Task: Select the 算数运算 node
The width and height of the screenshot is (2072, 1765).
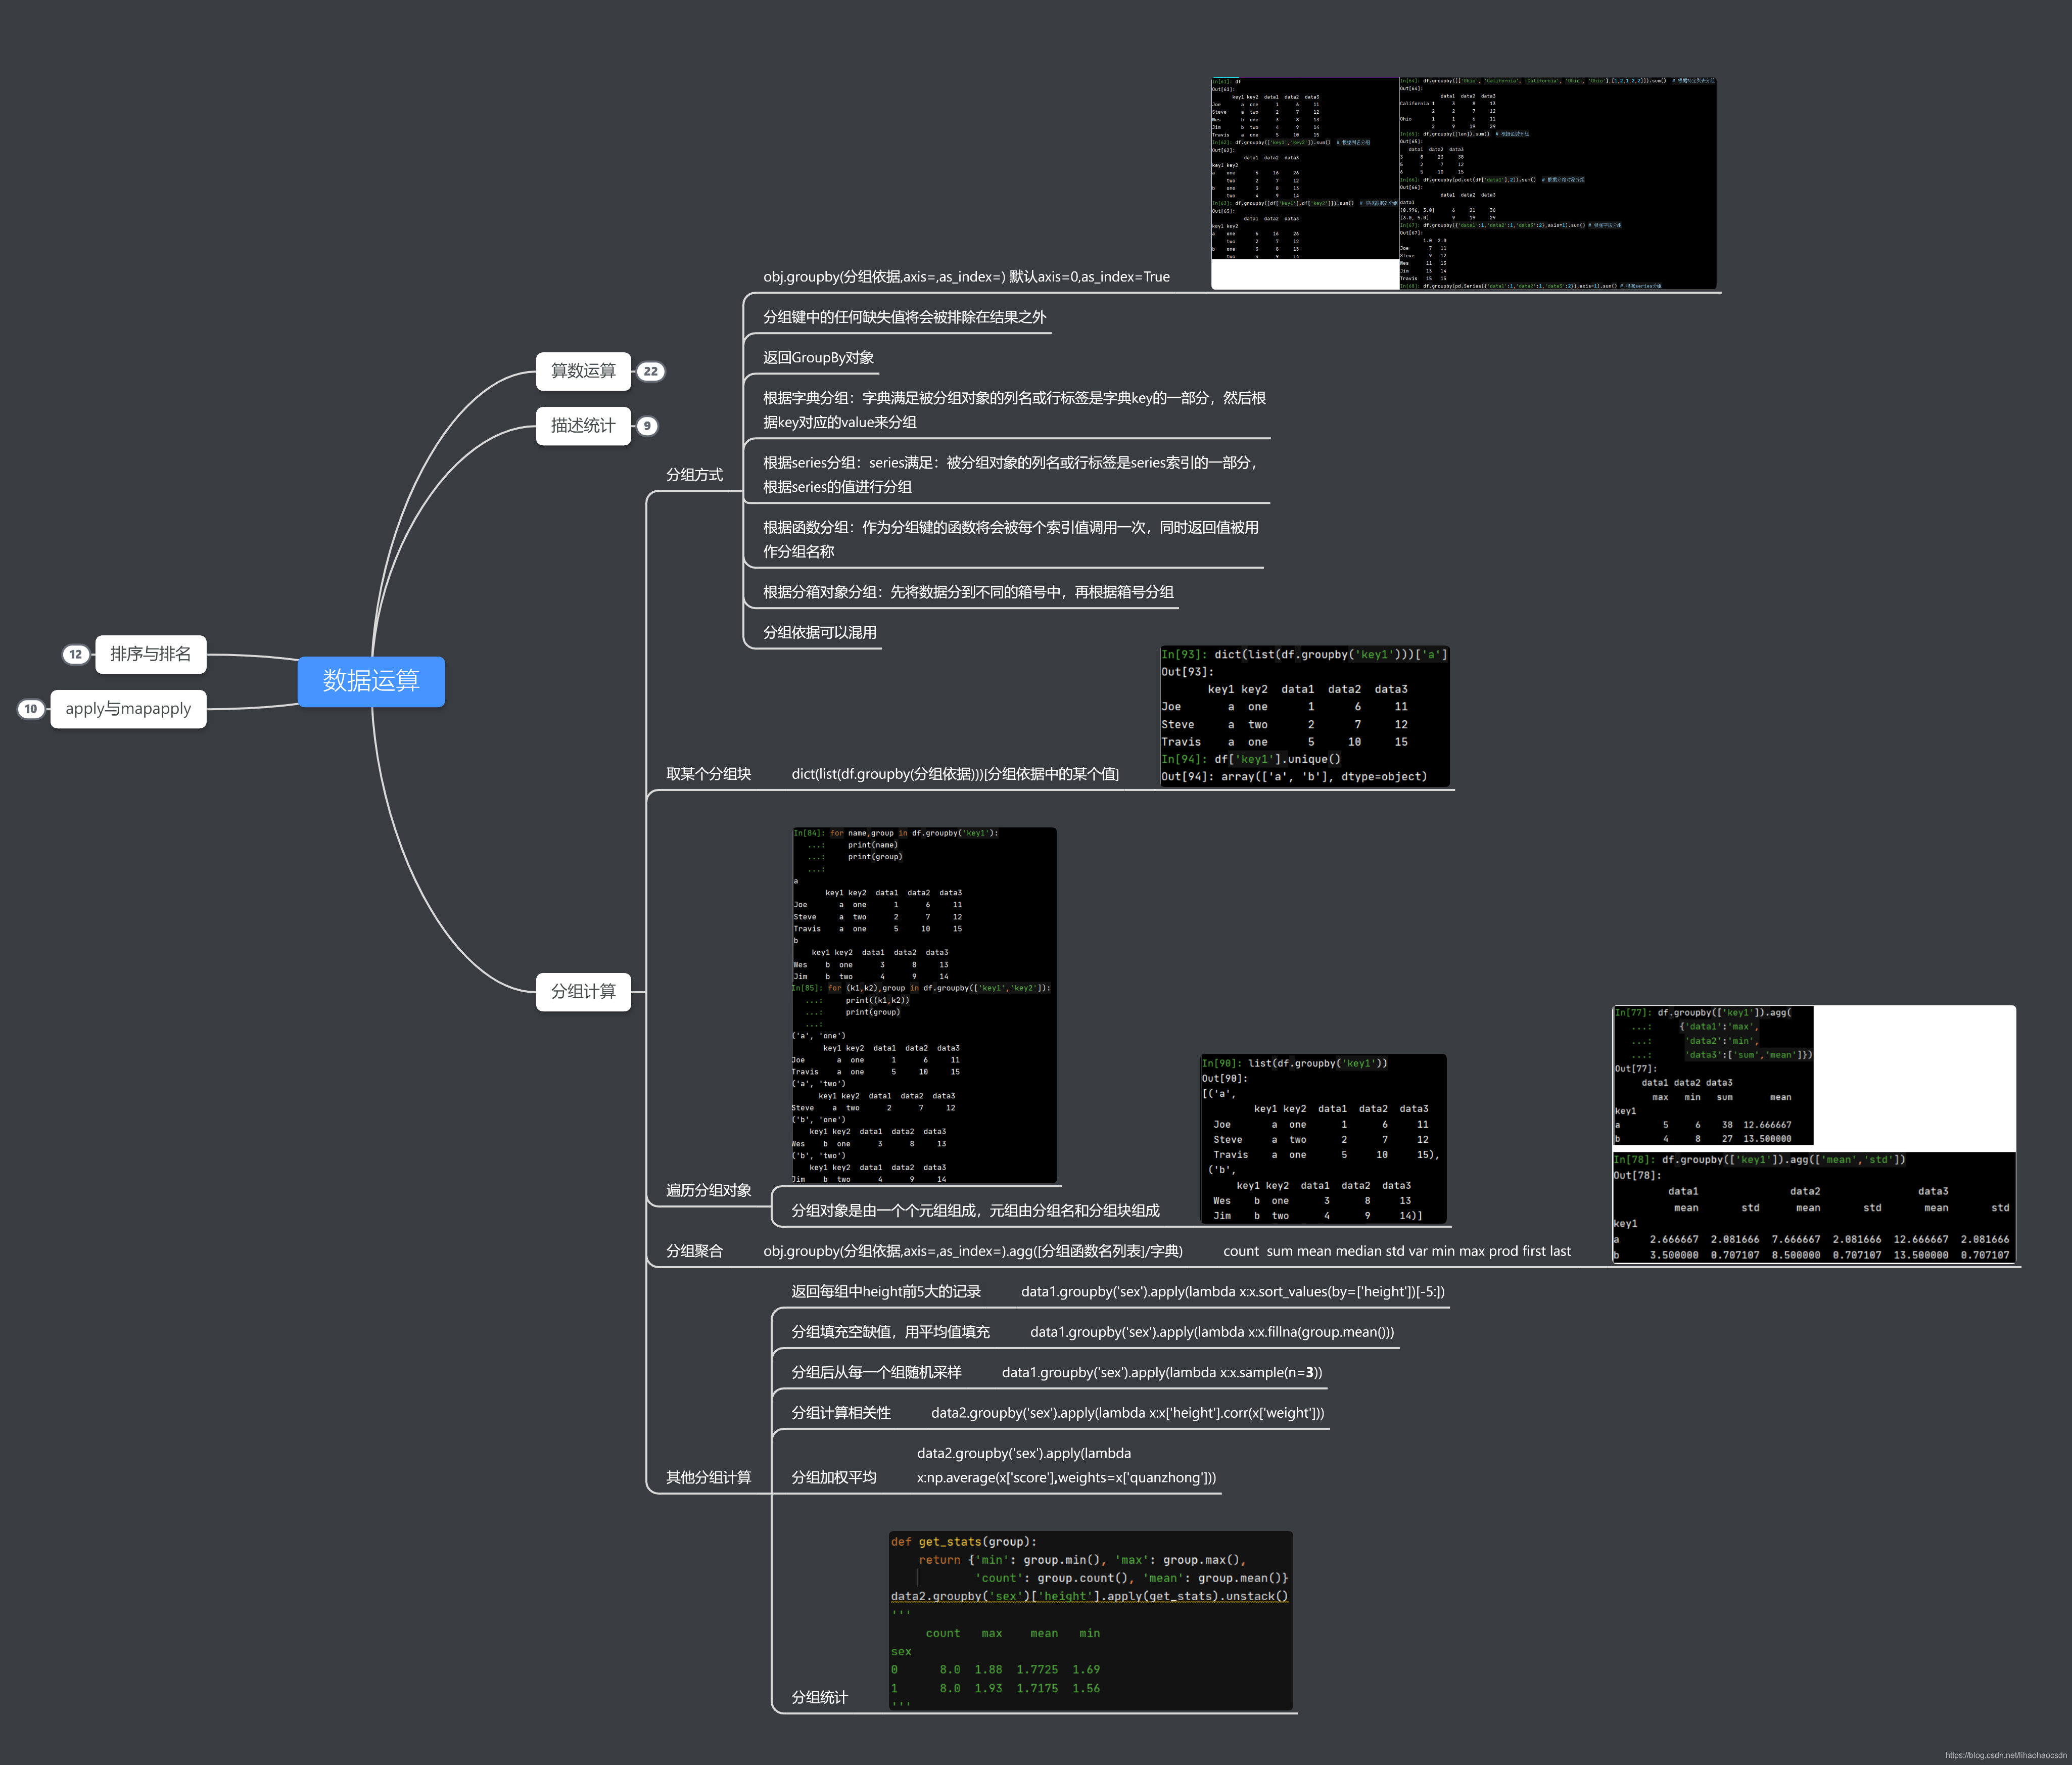Action: click(x=583, y=371)
